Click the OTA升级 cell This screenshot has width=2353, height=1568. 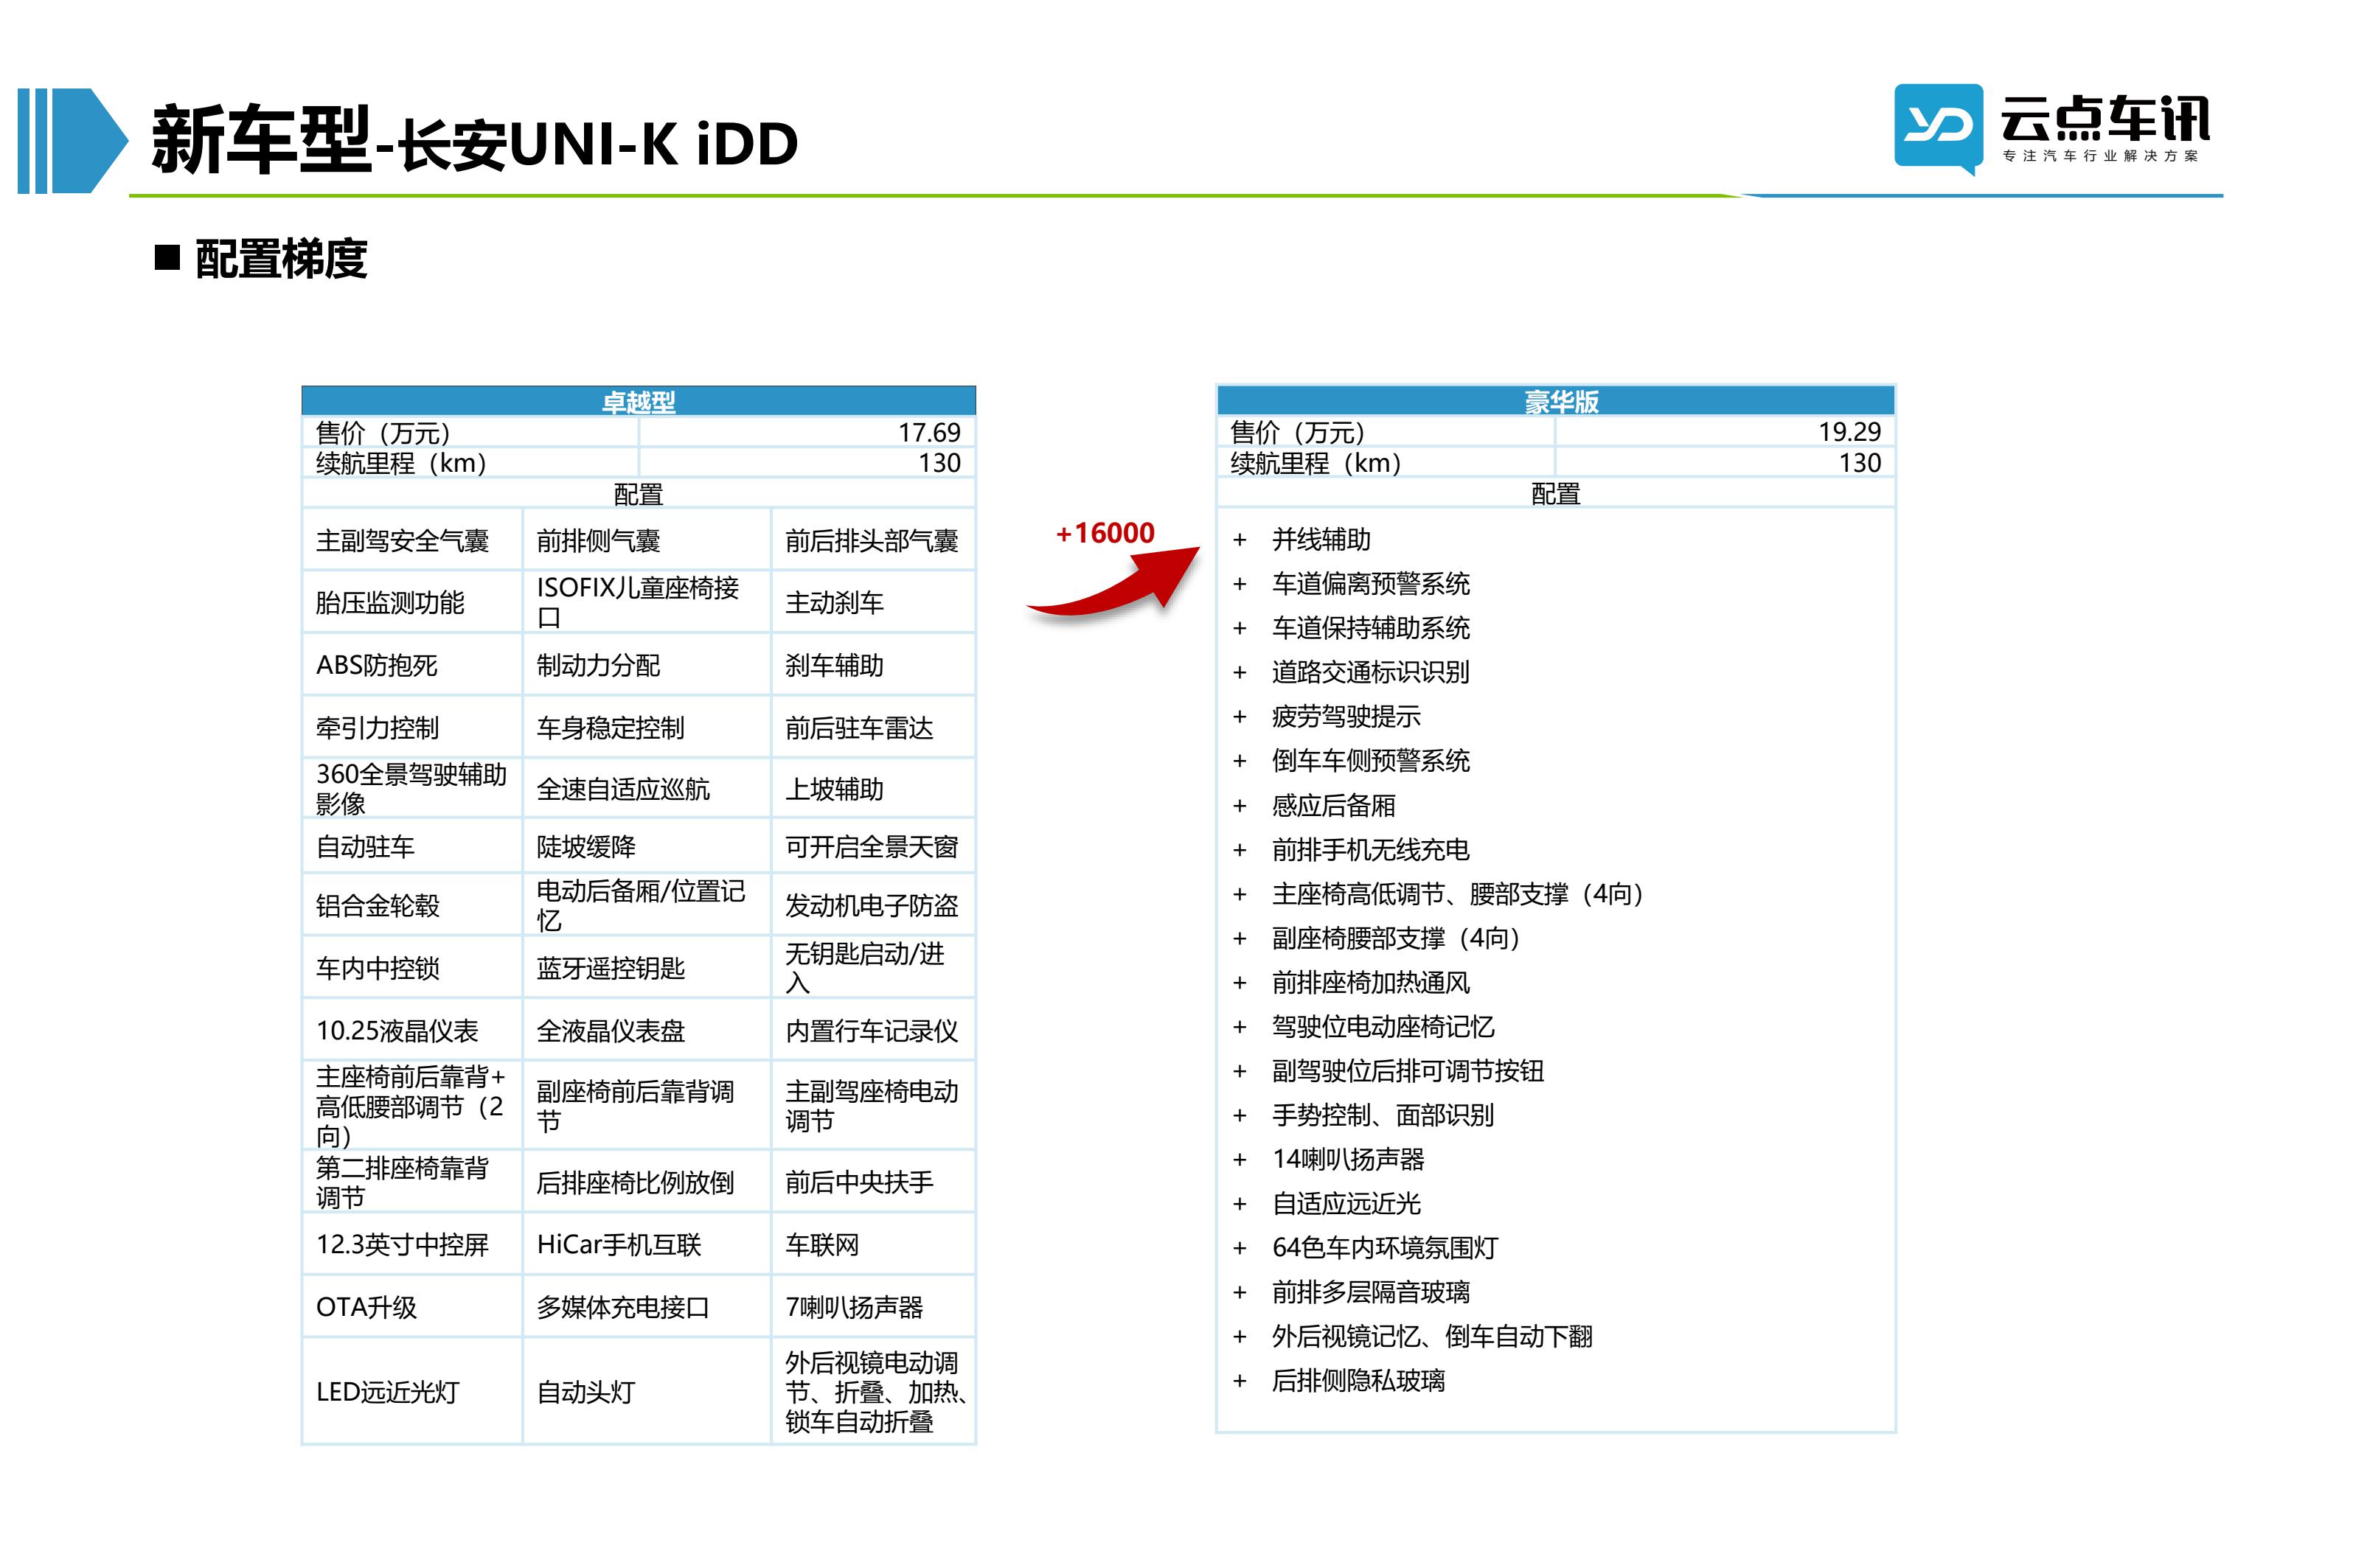click(412, 1307)
